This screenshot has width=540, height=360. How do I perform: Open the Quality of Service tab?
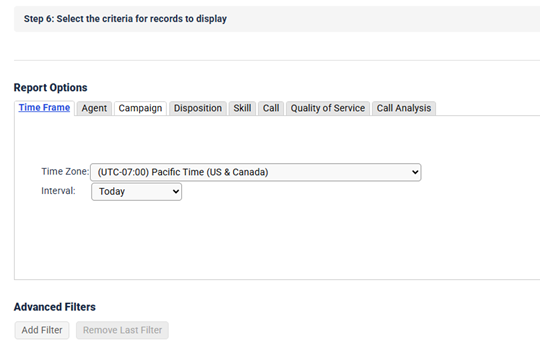coord(328,108)
